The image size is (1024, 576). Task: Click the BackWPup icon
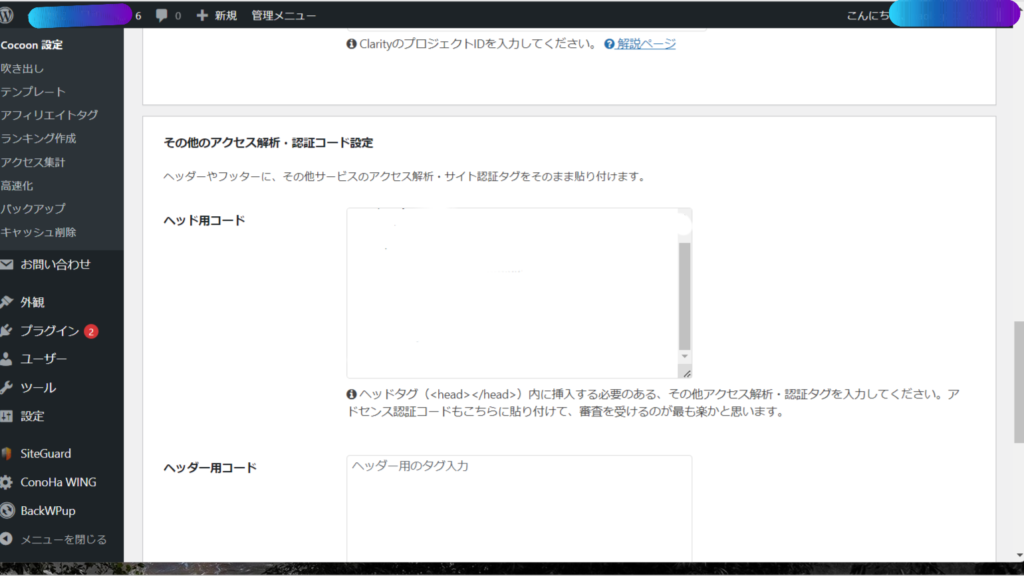(7, 511)
